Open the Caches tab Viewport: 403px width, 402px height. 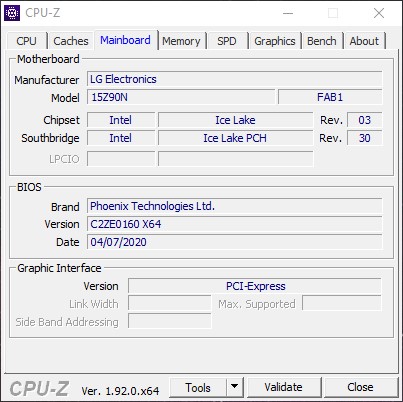pyautogui.click(x=71, y=41)
